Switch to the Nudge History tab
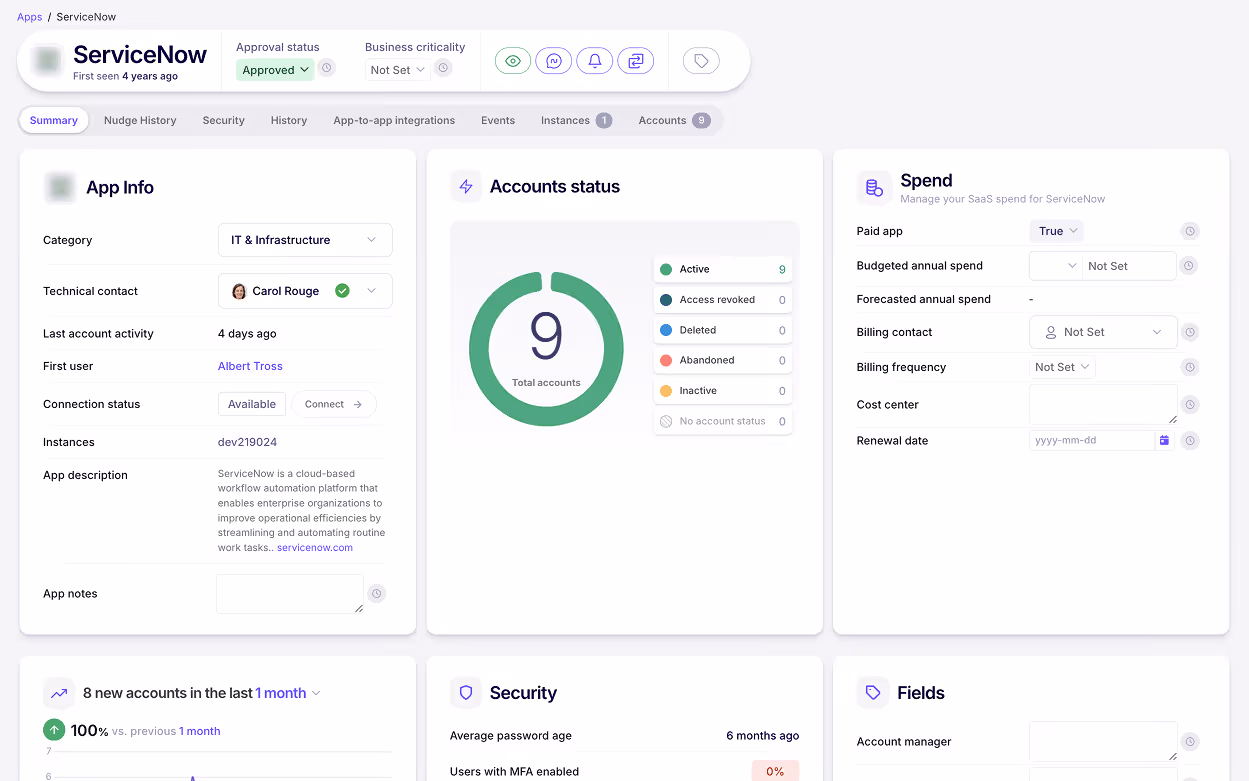 [140, 120]
